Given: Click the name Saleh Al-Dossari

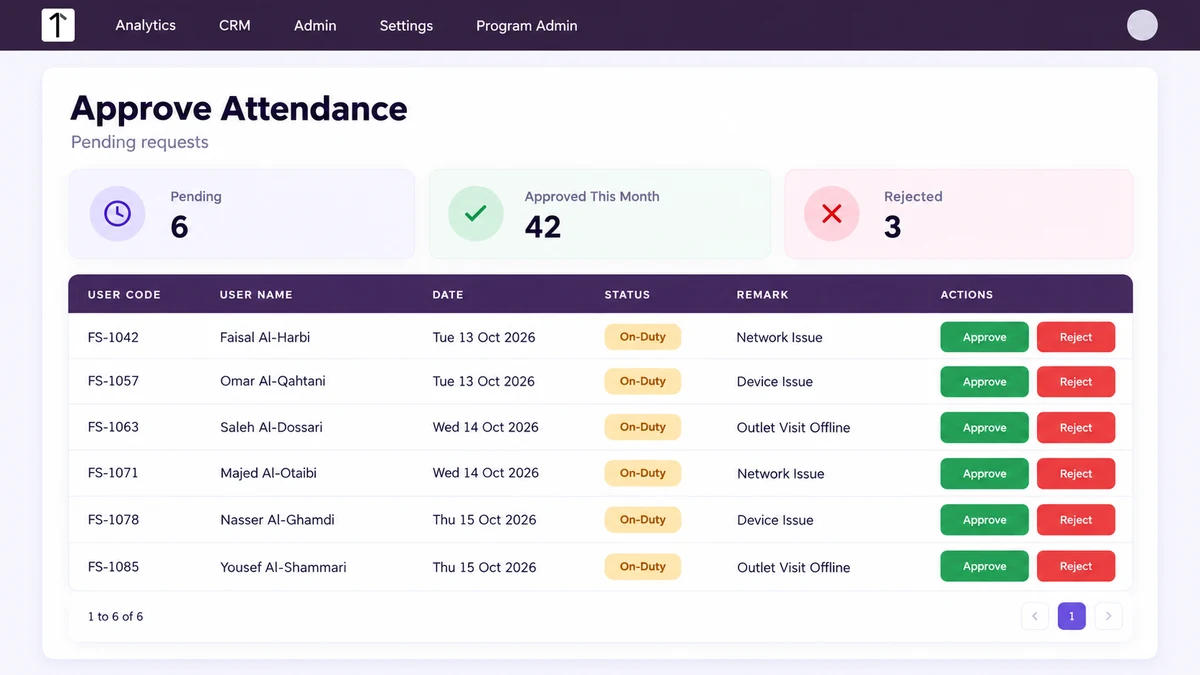Looking at the screenshot, I should [x=271, y=427].
